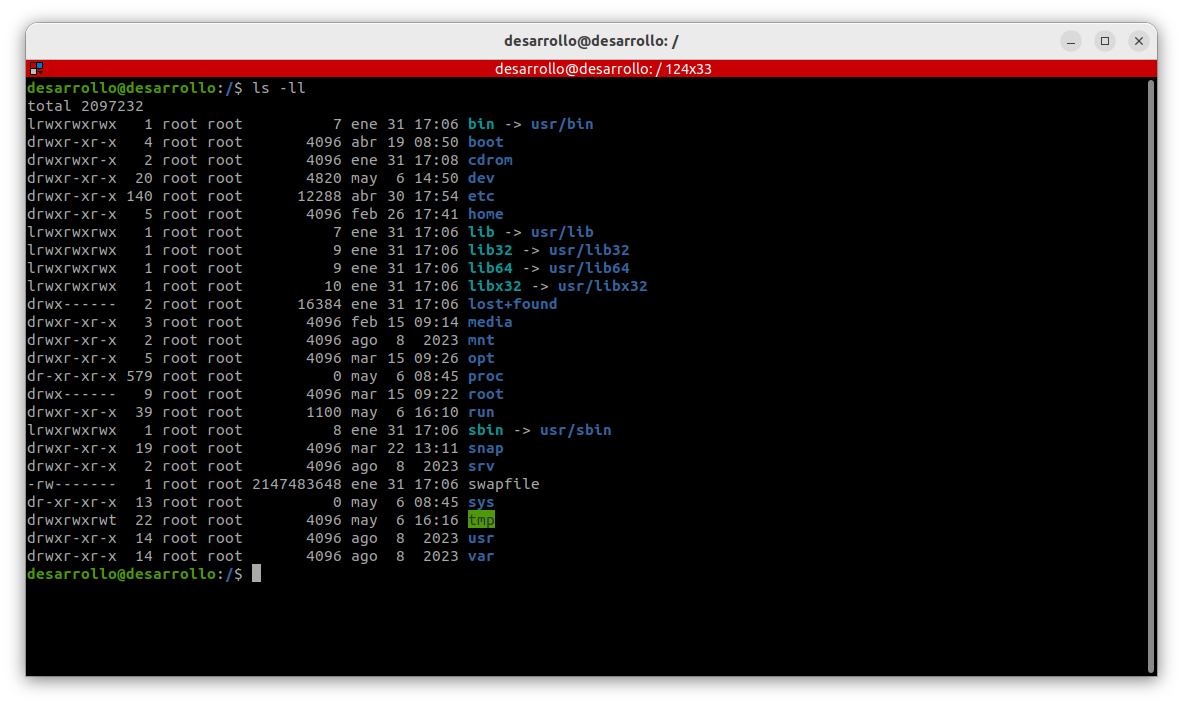Maximize the terminal window
1183x705 pixels.
1104,41
